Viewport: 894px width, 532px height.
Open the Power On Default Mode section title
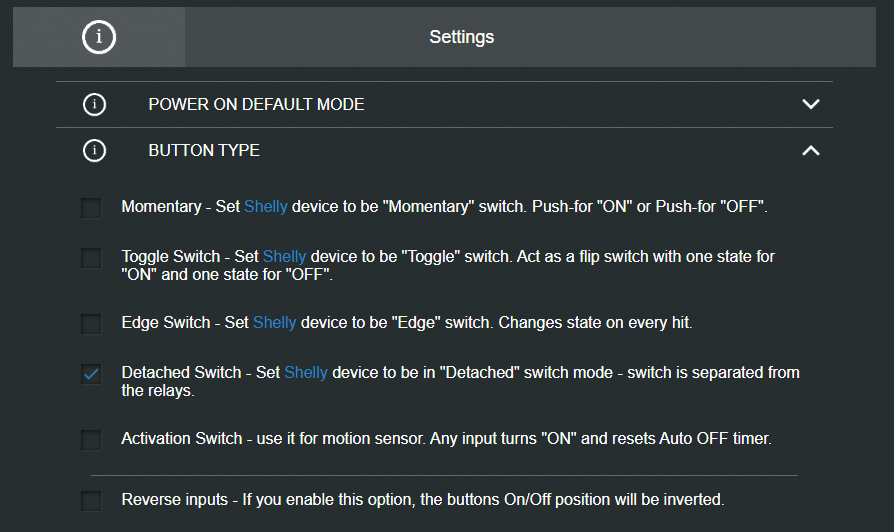coord(256,104)
